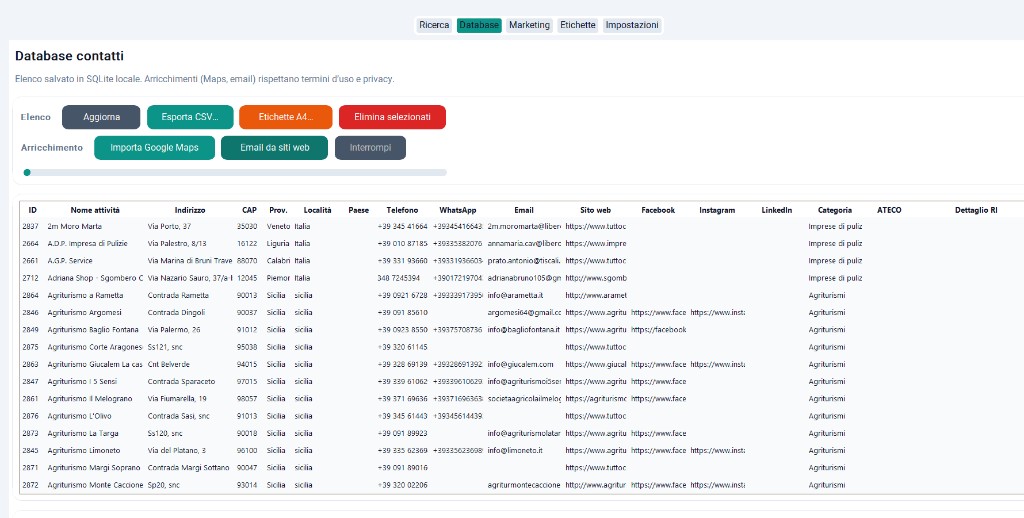Click the orange Etichette A4 button

(x=286, y=117)
